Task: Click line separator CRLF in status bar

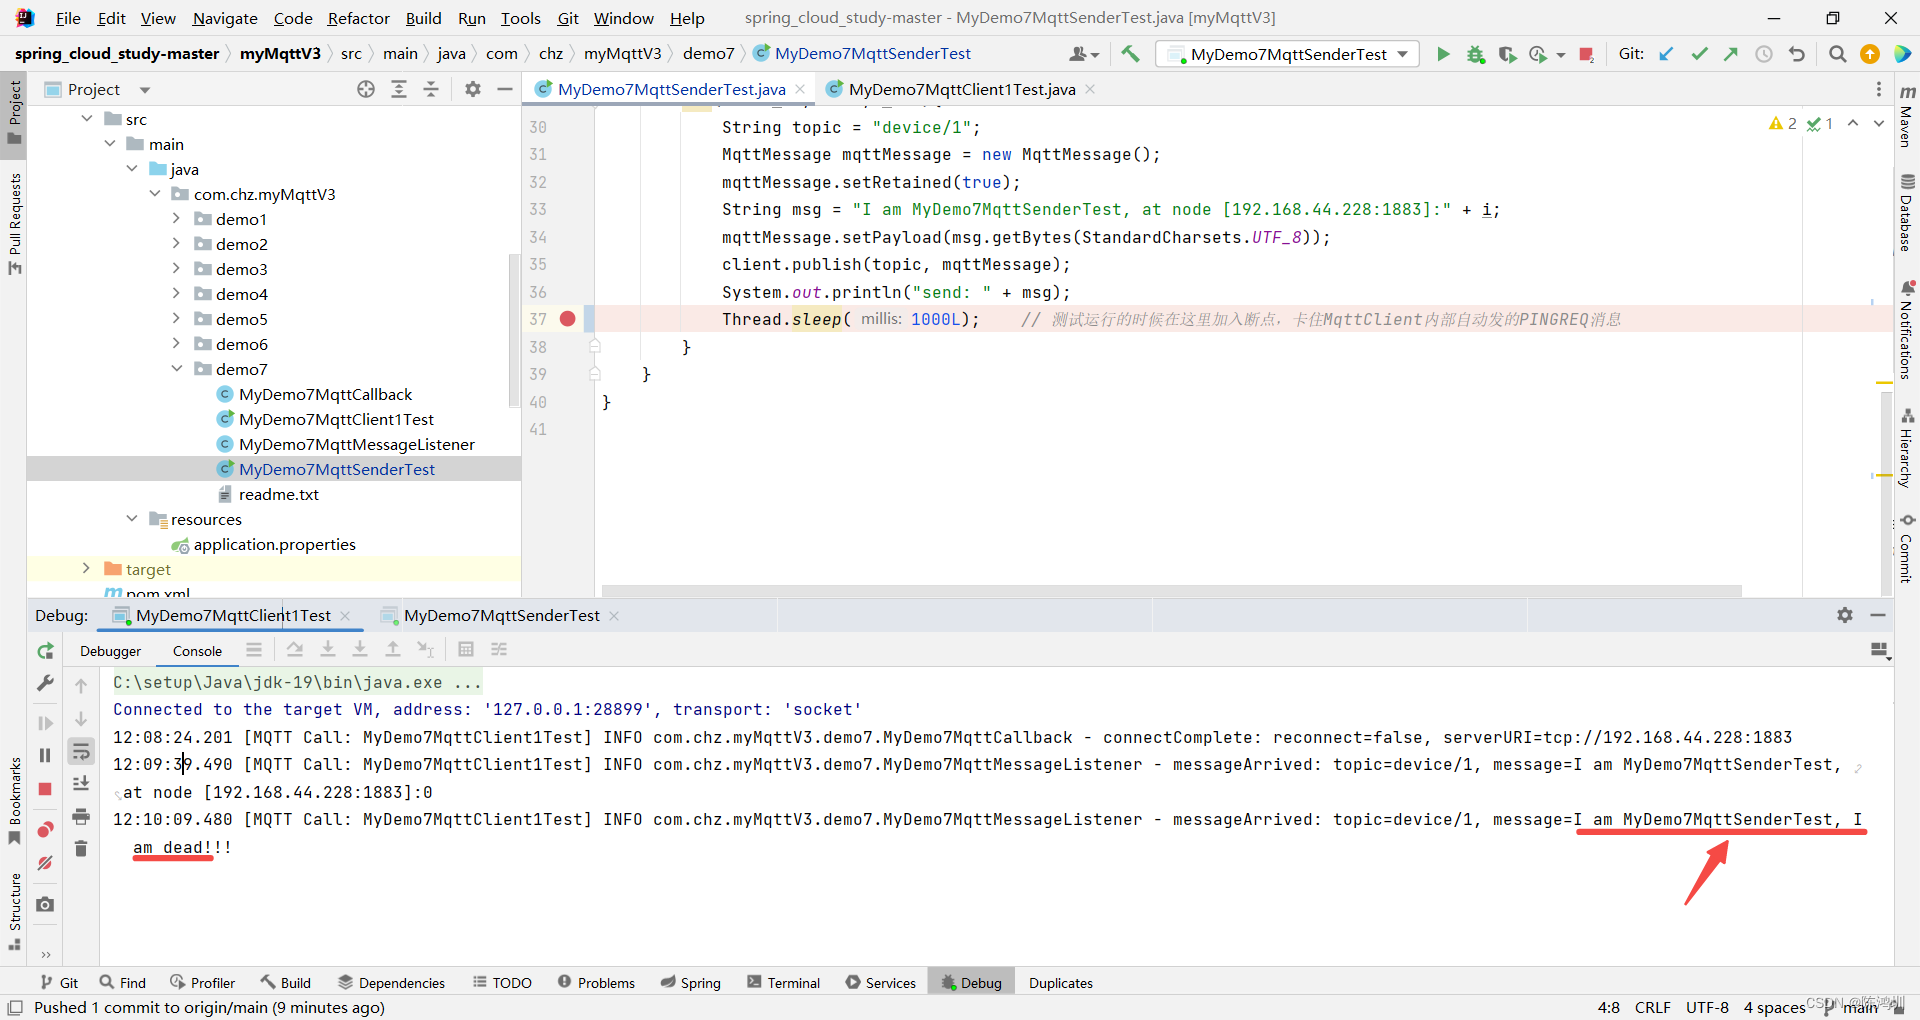Action: tap(1653, 1007)
